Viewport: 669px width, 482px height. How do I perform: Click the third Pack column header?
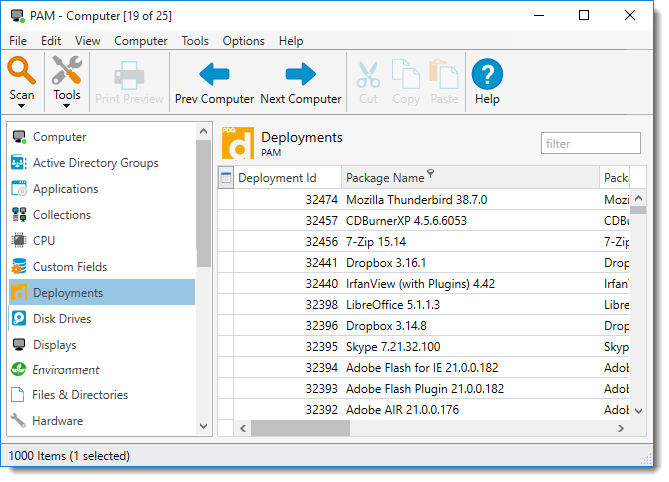pyautogui.click(x=616, y=177)
